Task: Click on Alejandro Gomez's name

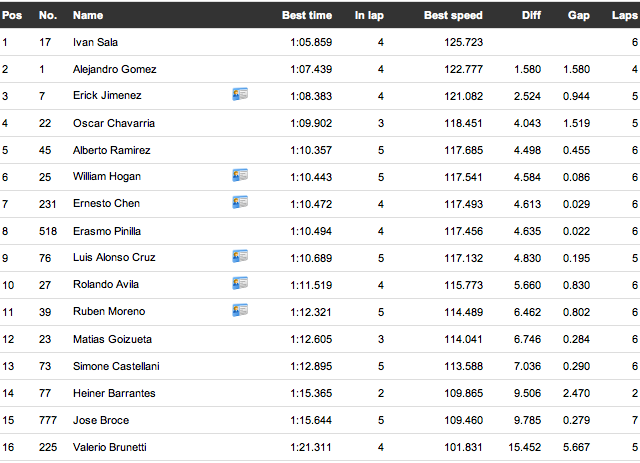Action: pos(114,69)
